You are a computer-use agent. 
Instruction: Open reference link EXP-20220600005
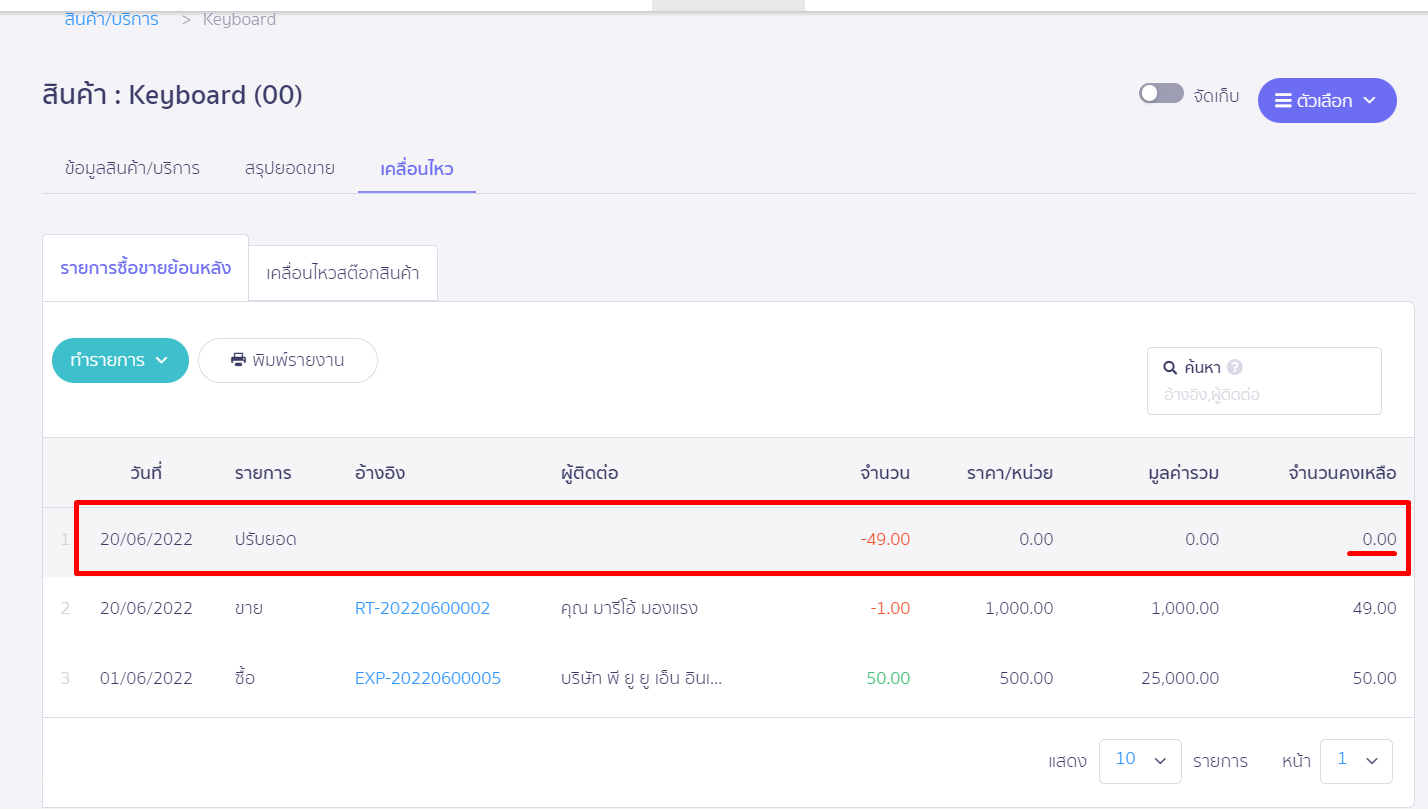point(428,678)
